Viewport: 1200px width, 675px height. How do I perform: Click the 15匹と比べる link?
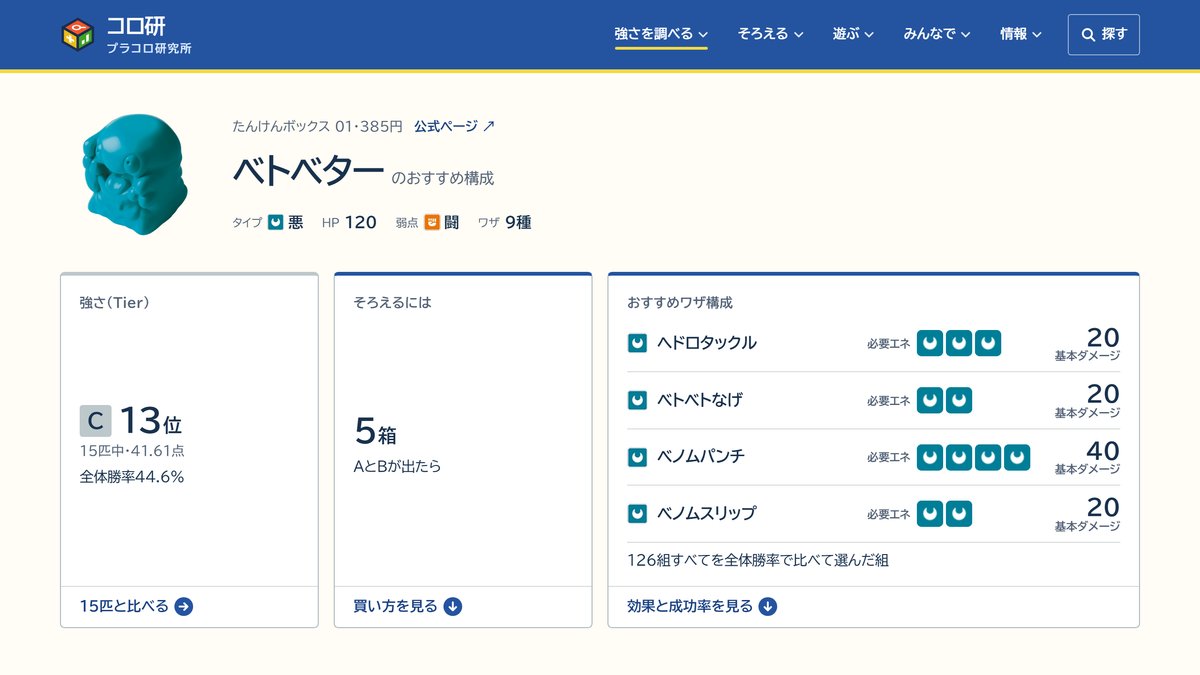[x=136, y=606]
